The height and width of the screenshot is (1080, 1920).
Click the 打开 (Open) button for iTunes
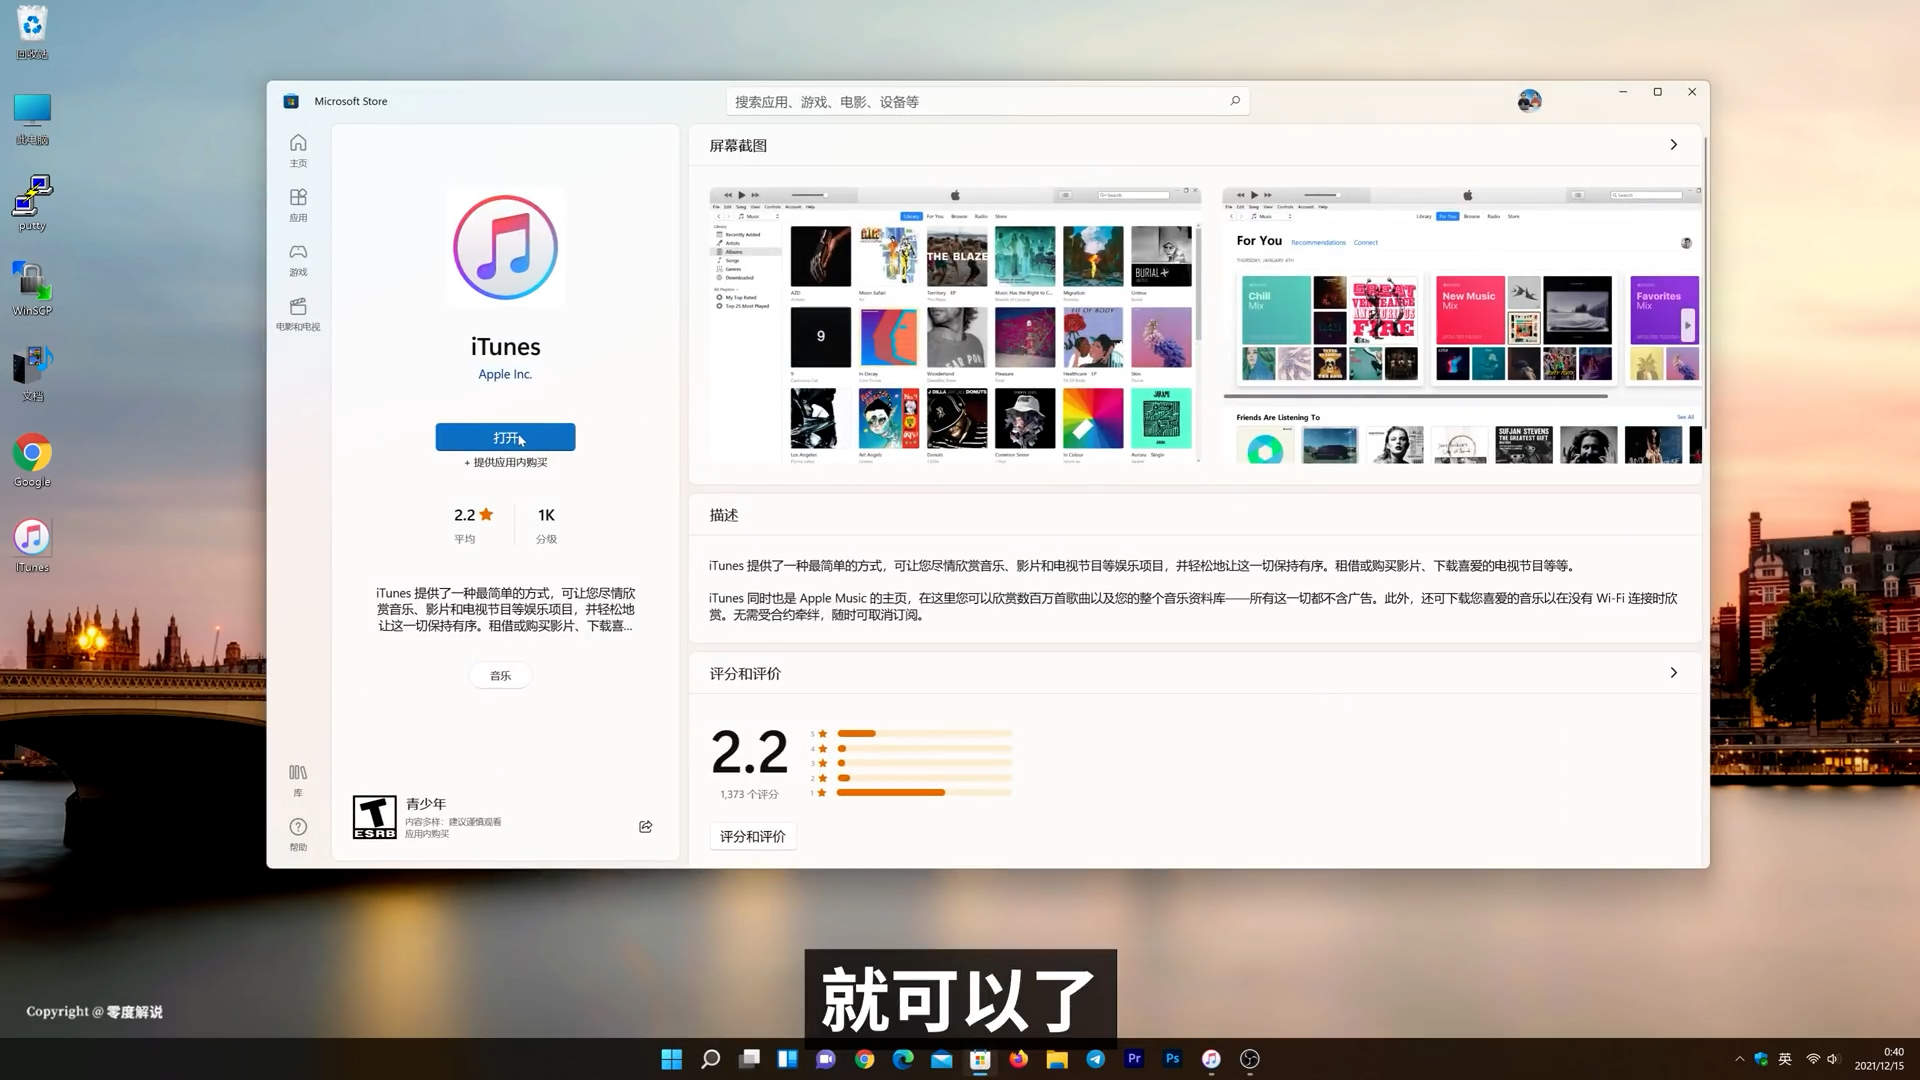tap(504, 437)
